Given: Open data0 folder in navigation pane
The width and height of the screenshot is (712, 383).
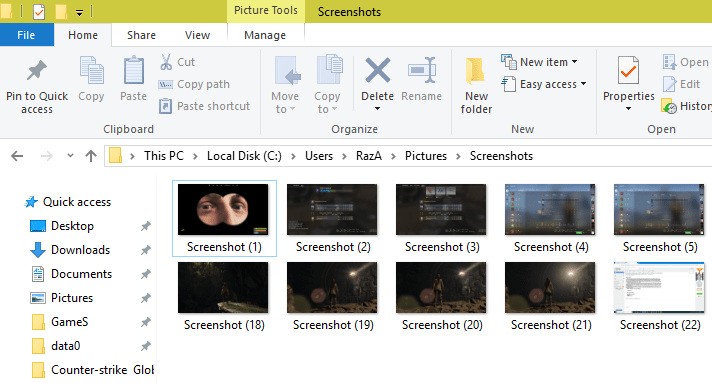Looking at the screenshot, I should coord(65,346).
